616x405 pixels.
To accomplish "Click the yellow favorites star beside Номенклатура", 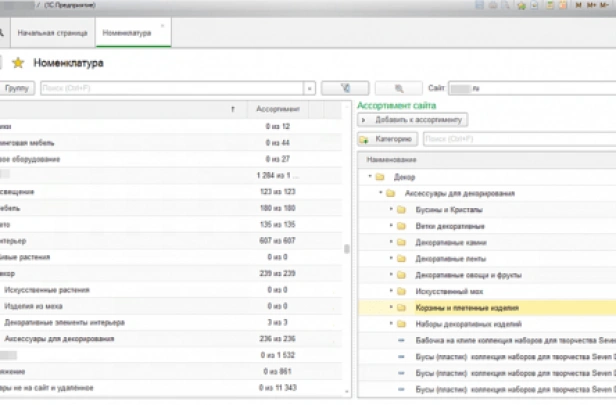I will 18,63.
